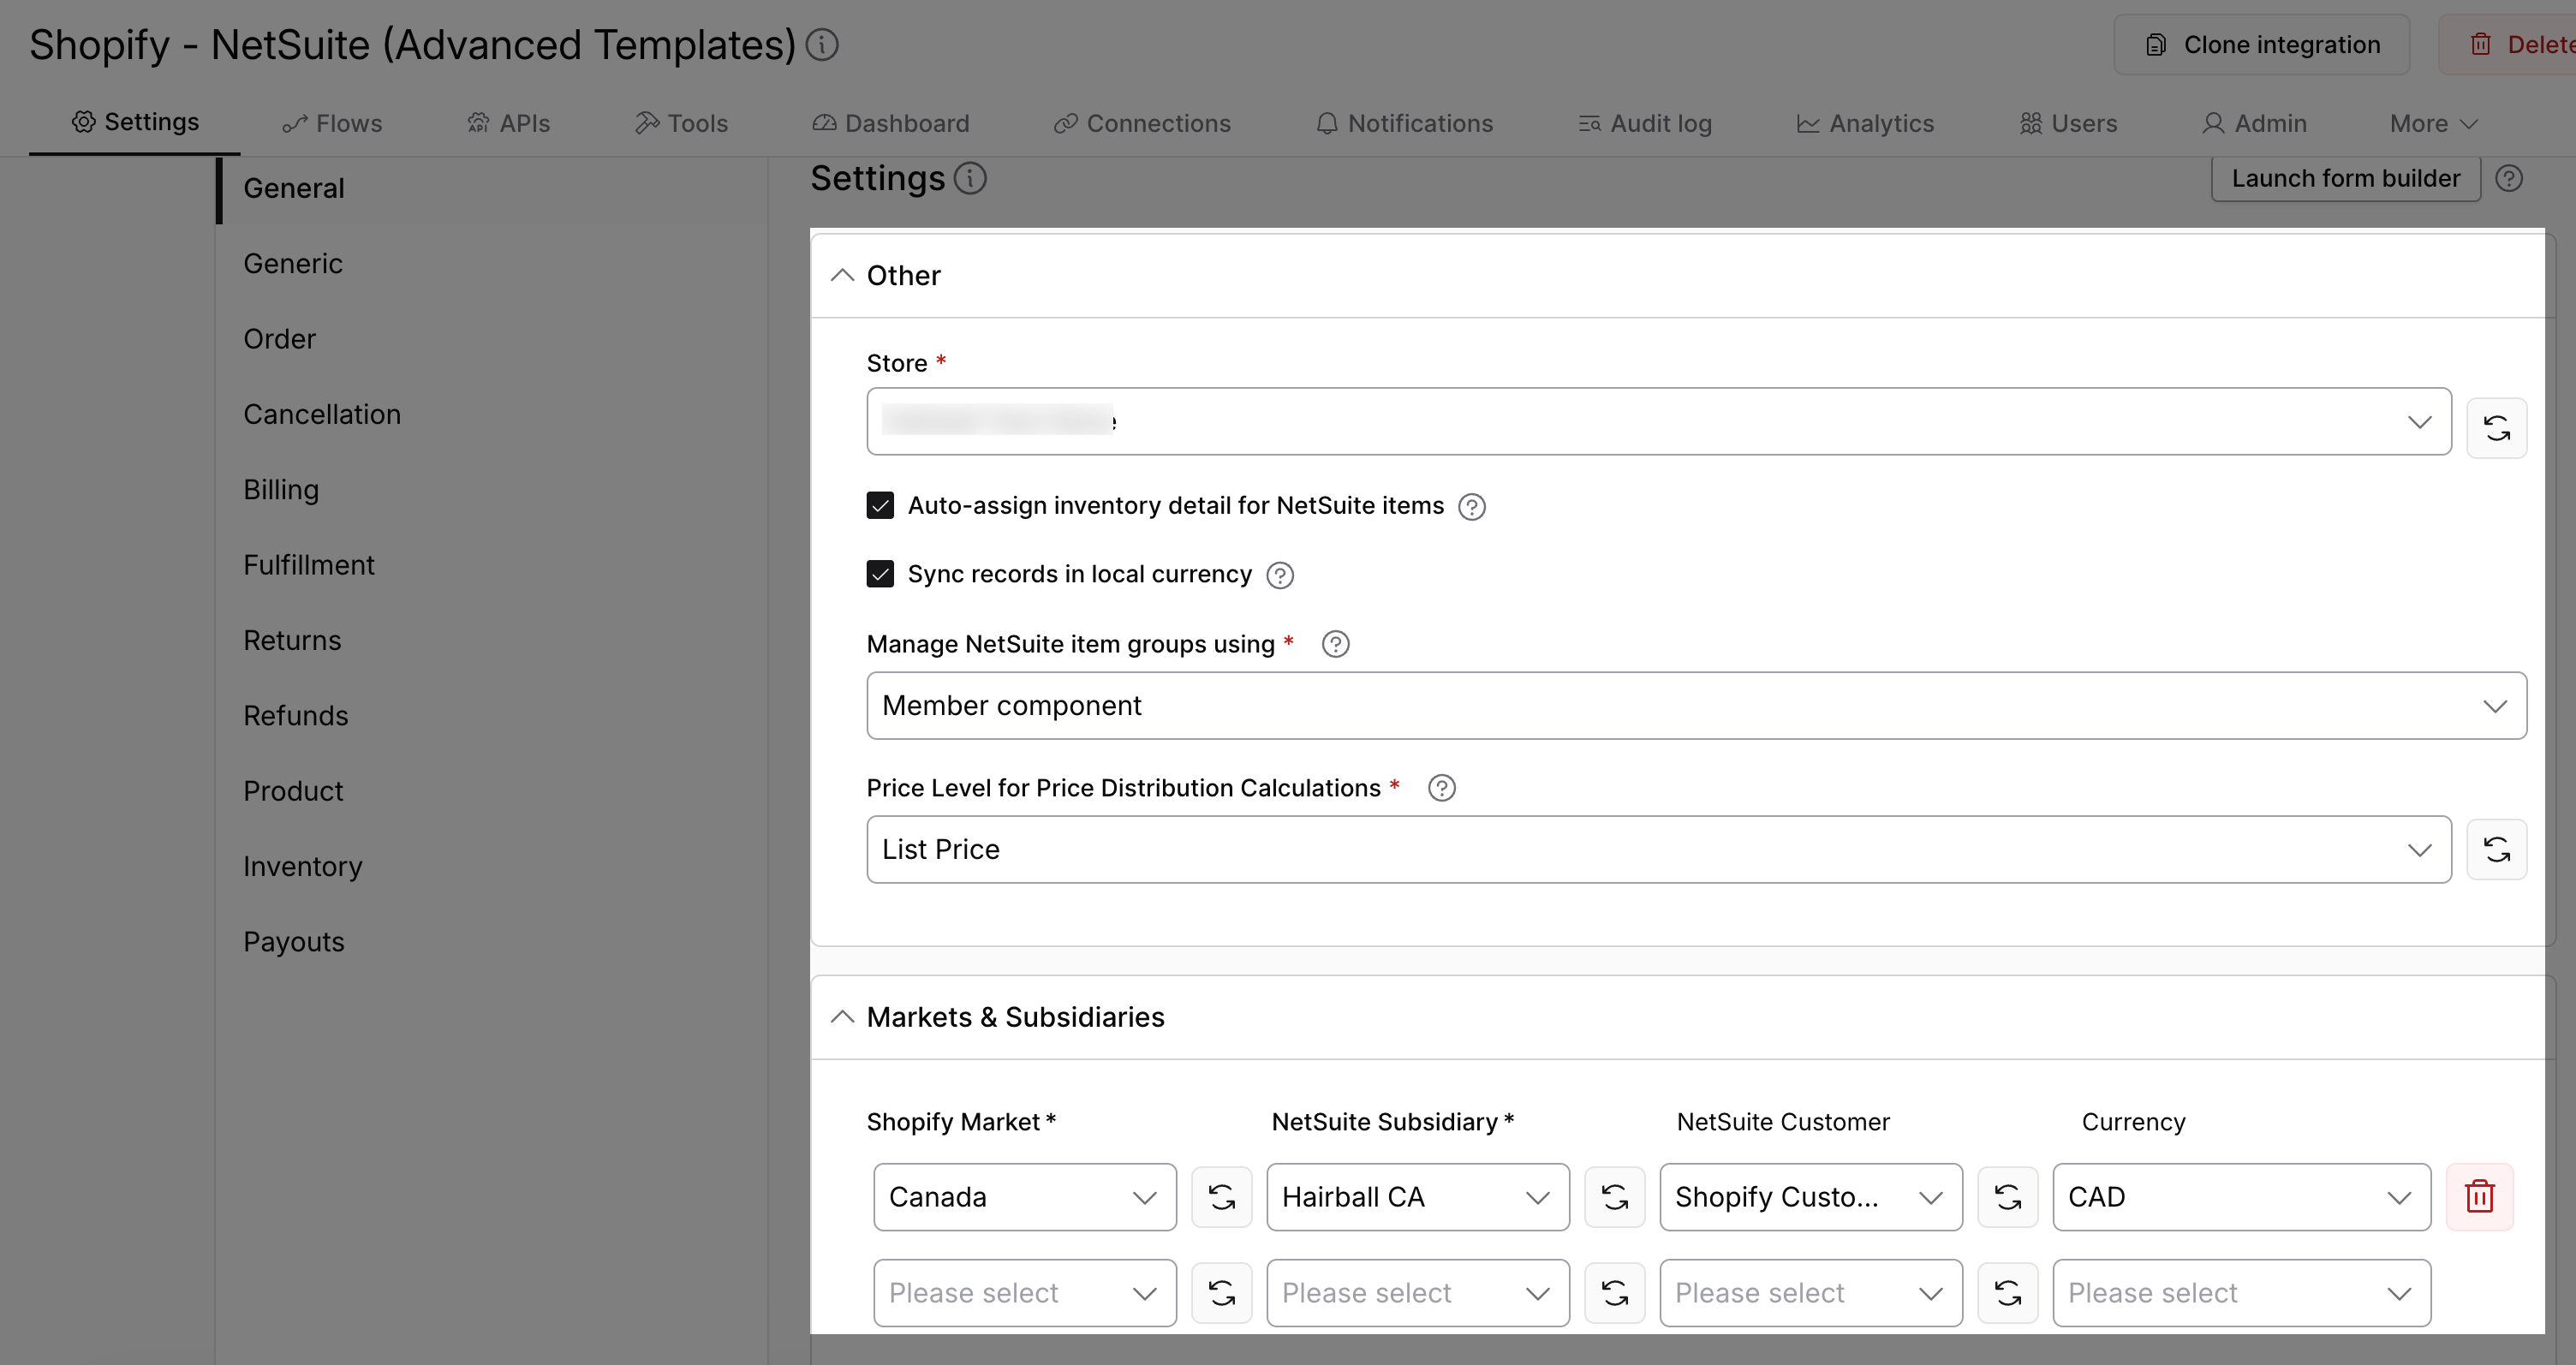Select Generic in settings sidebar
This screenshot has height=1365, width=2576.
click(293, 264)
